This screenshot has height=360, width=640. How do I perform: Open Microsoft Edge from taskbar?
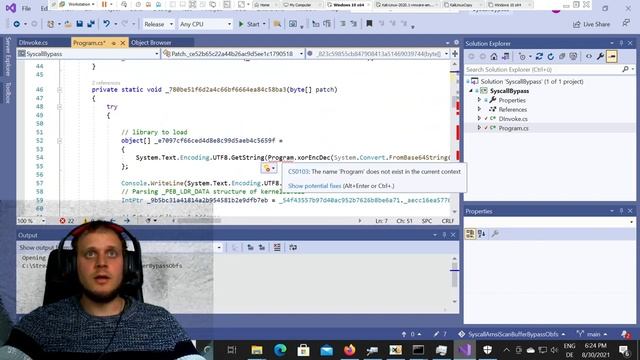(x=280, y=350)
